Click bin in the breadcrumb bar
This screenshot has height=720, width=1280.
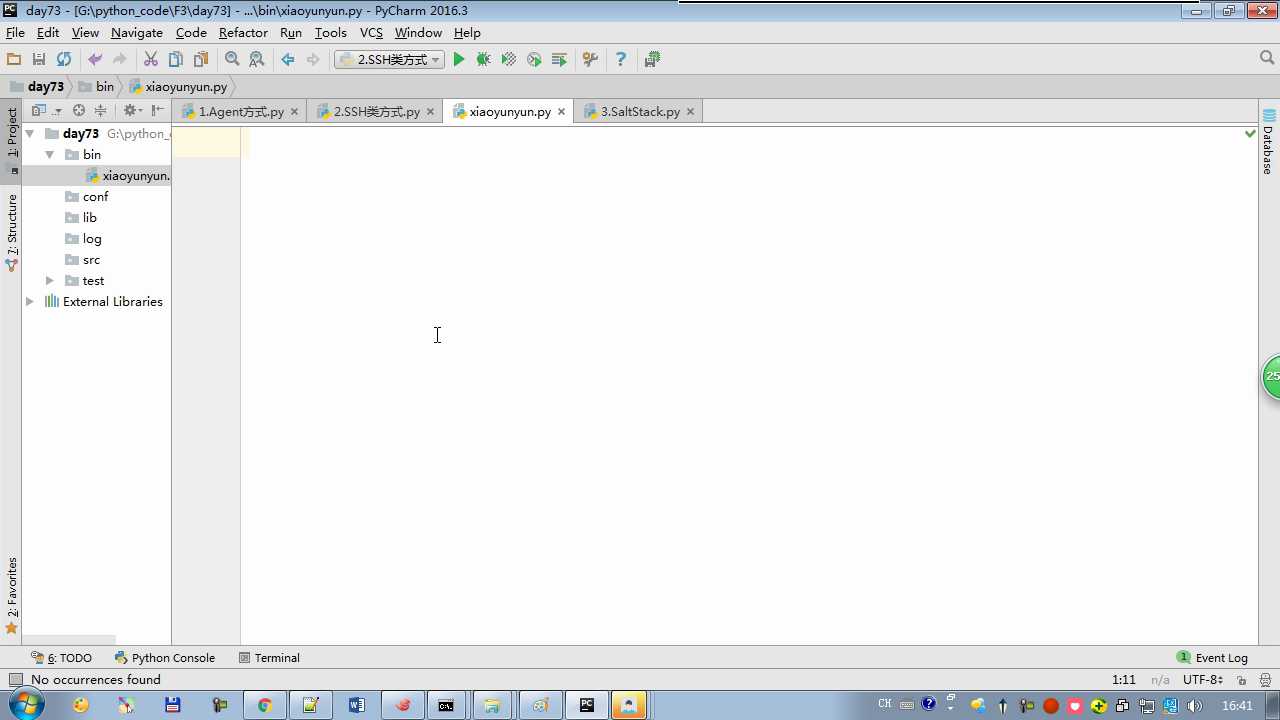click(96, 87)
